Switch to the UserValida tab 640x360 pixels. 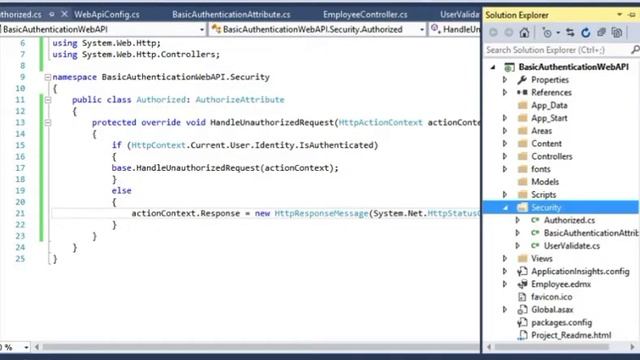click(460, 14)
